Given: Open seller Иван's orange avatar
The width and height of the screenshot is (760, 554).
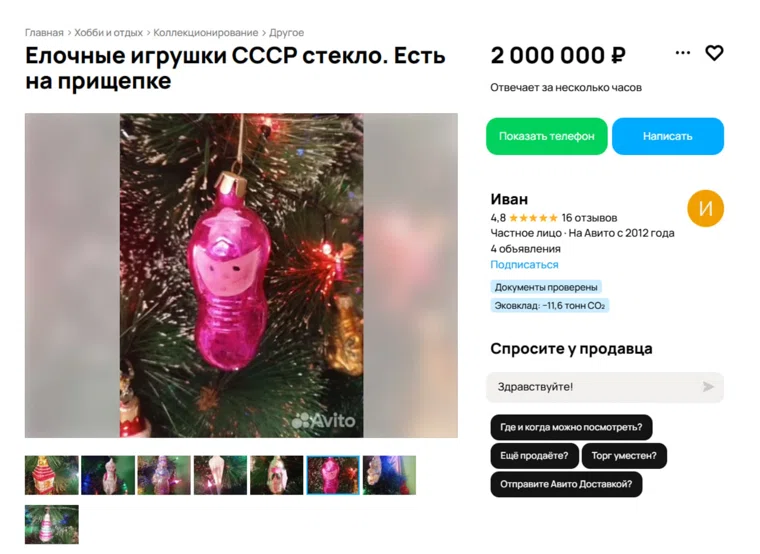Looking at the screenshot, I should point(705,209).
